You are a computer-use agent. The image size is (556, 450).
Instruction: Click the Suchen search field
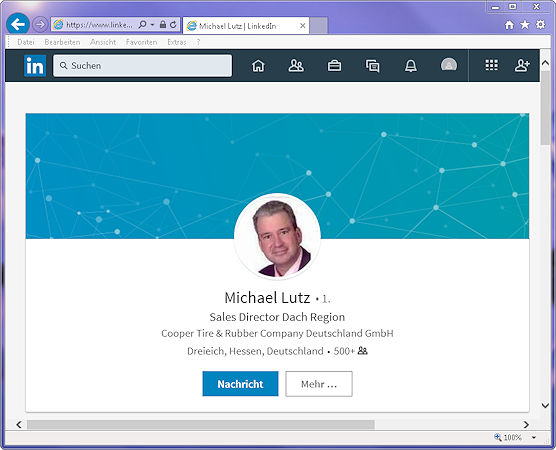tap(143, 66)
